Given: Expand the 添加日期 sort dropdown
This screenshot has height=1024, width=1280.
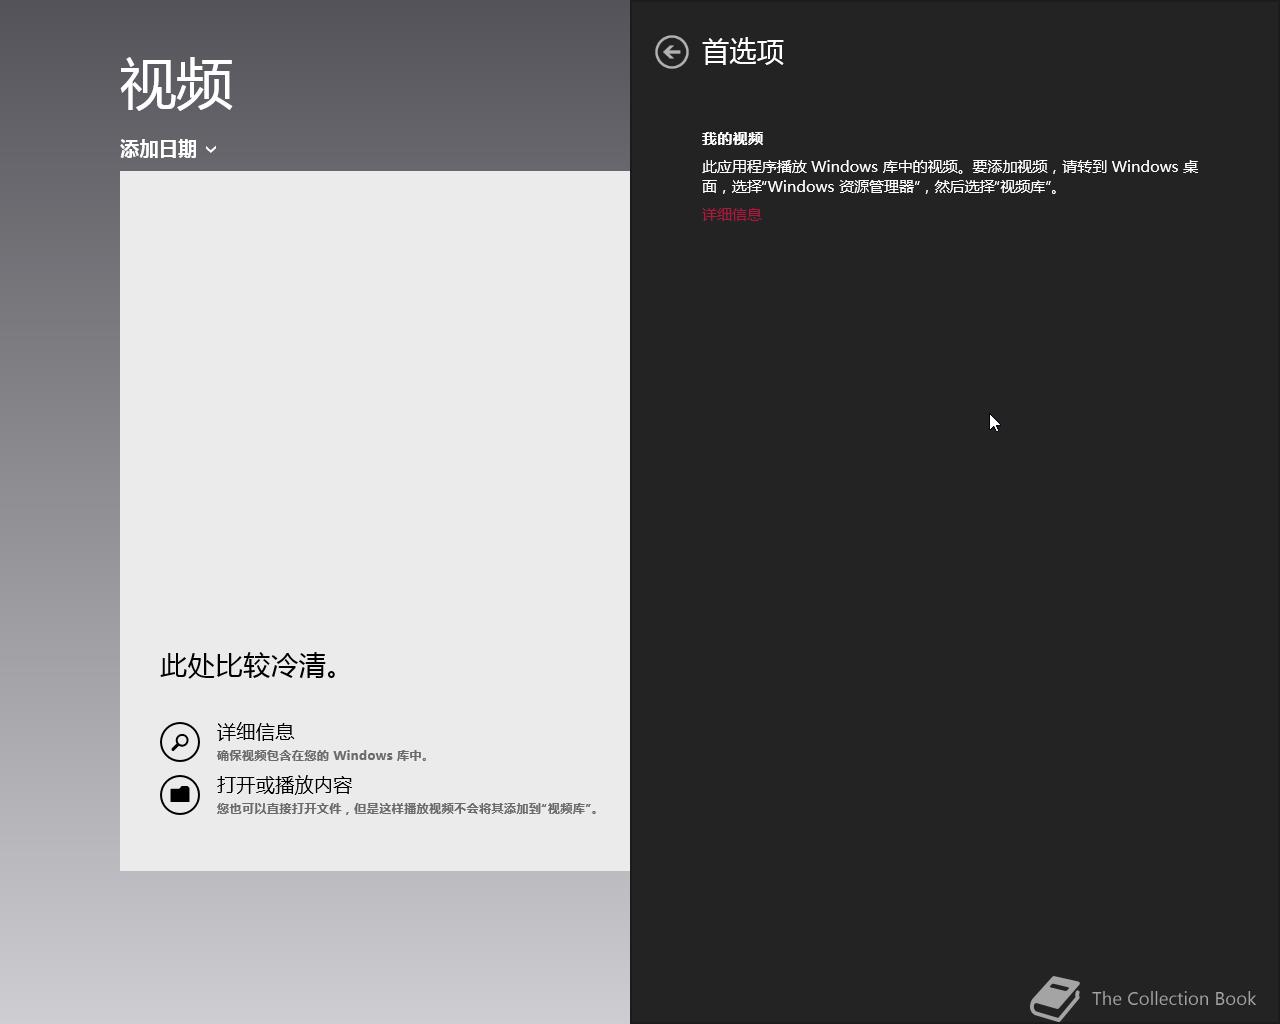Looking at the screenshot, I should point(168,149).
